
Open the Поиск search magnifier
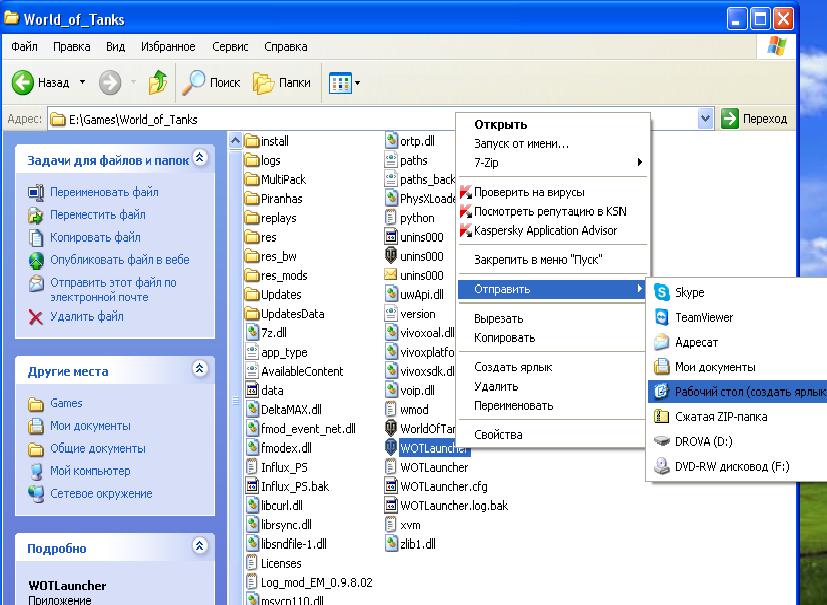pos(193,82)
